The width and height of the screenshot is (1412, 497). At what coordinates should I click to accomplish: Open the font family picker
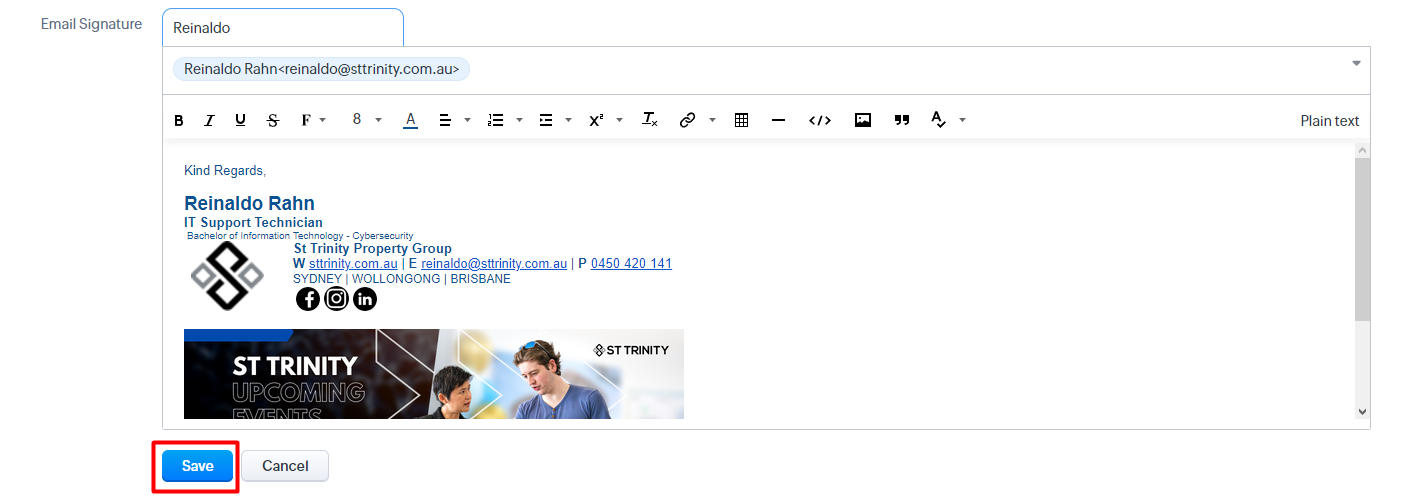click(x=307, y=120)
